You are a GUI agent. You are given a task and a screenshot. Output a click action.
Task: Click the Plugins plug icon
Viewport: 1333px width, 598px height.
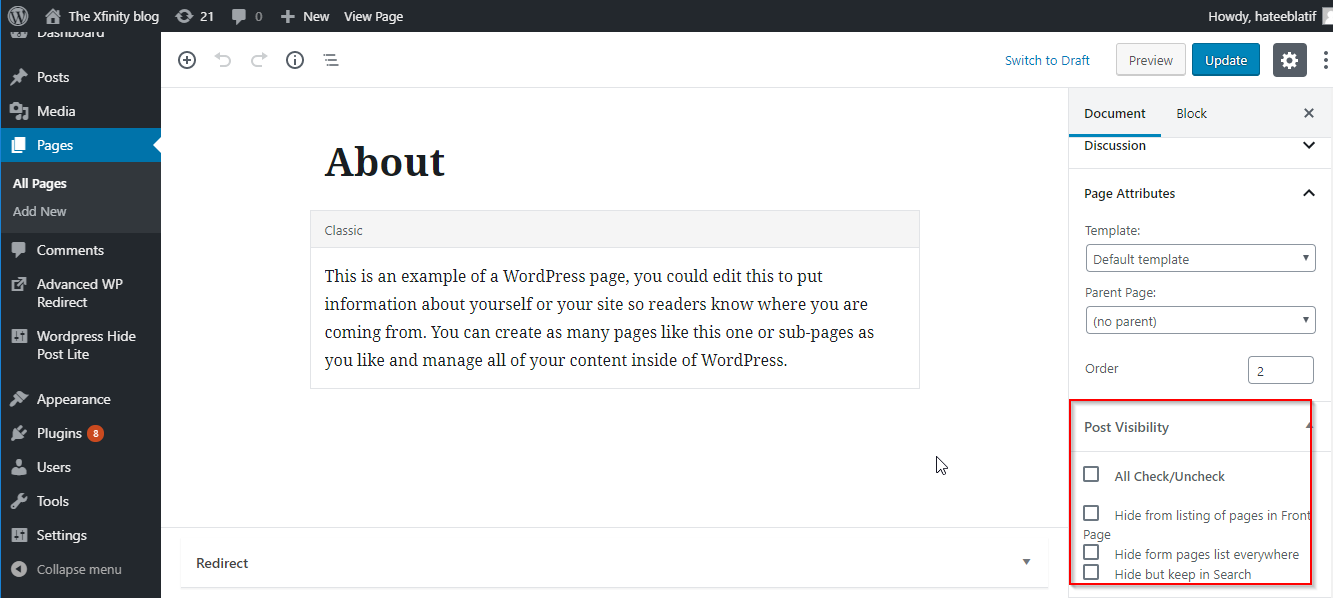[x=18, y=433]
